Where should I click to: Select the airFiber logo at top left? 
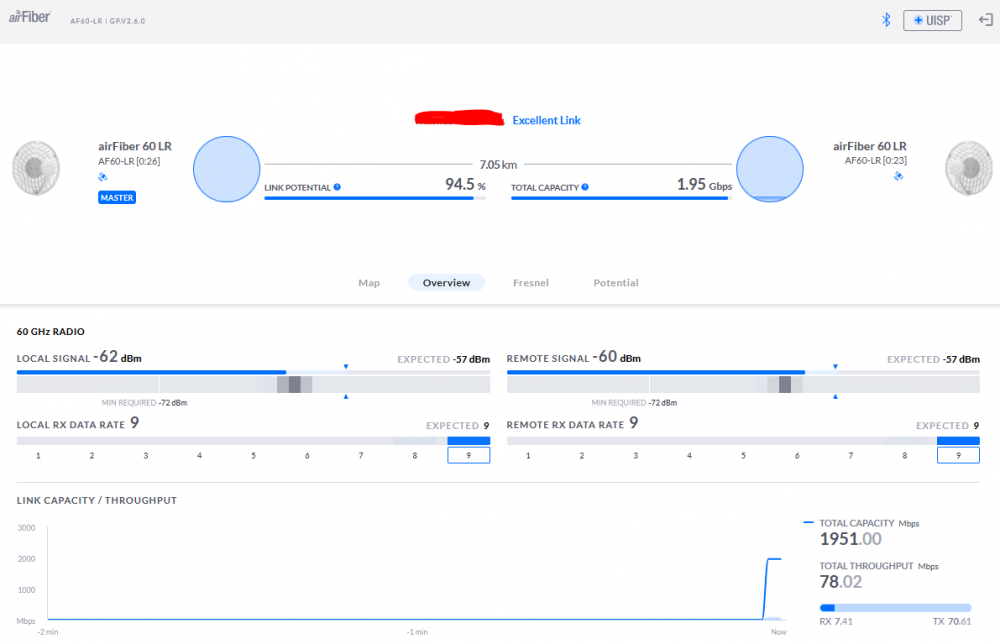tap(28, 17)
